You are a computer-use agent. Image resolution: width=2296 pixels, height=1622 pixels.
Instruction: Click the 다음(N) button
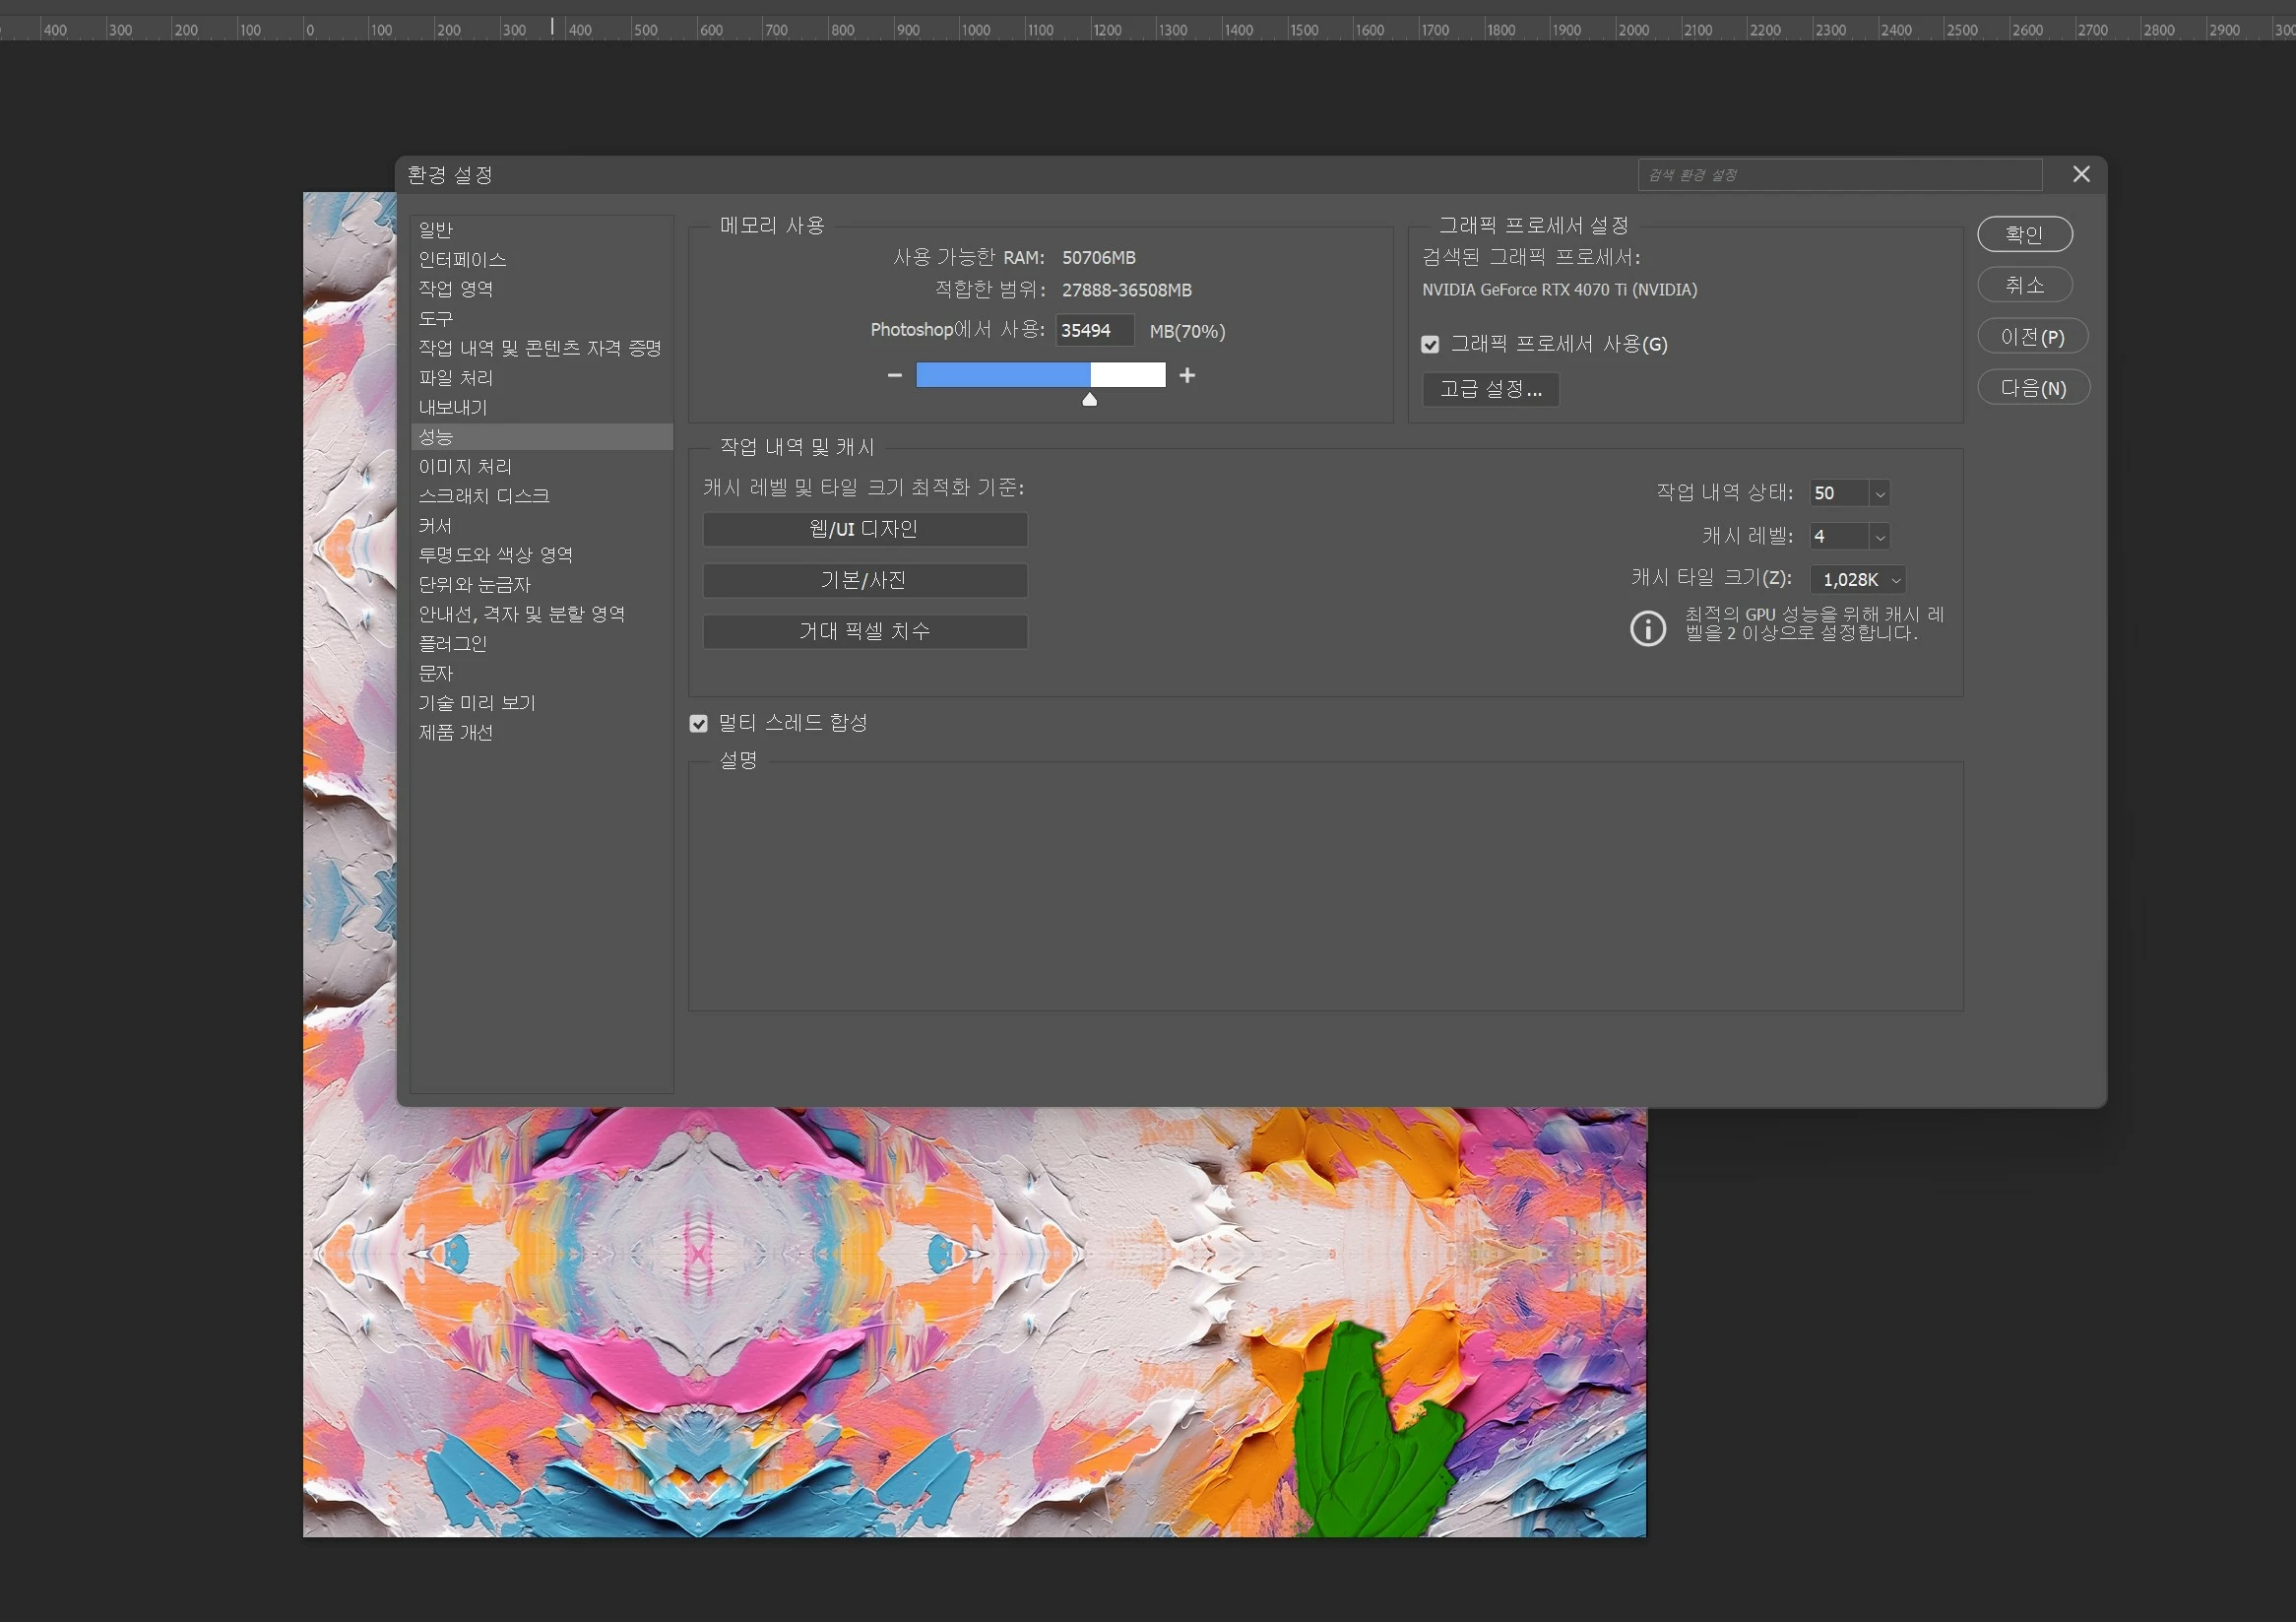[2032, 388]
